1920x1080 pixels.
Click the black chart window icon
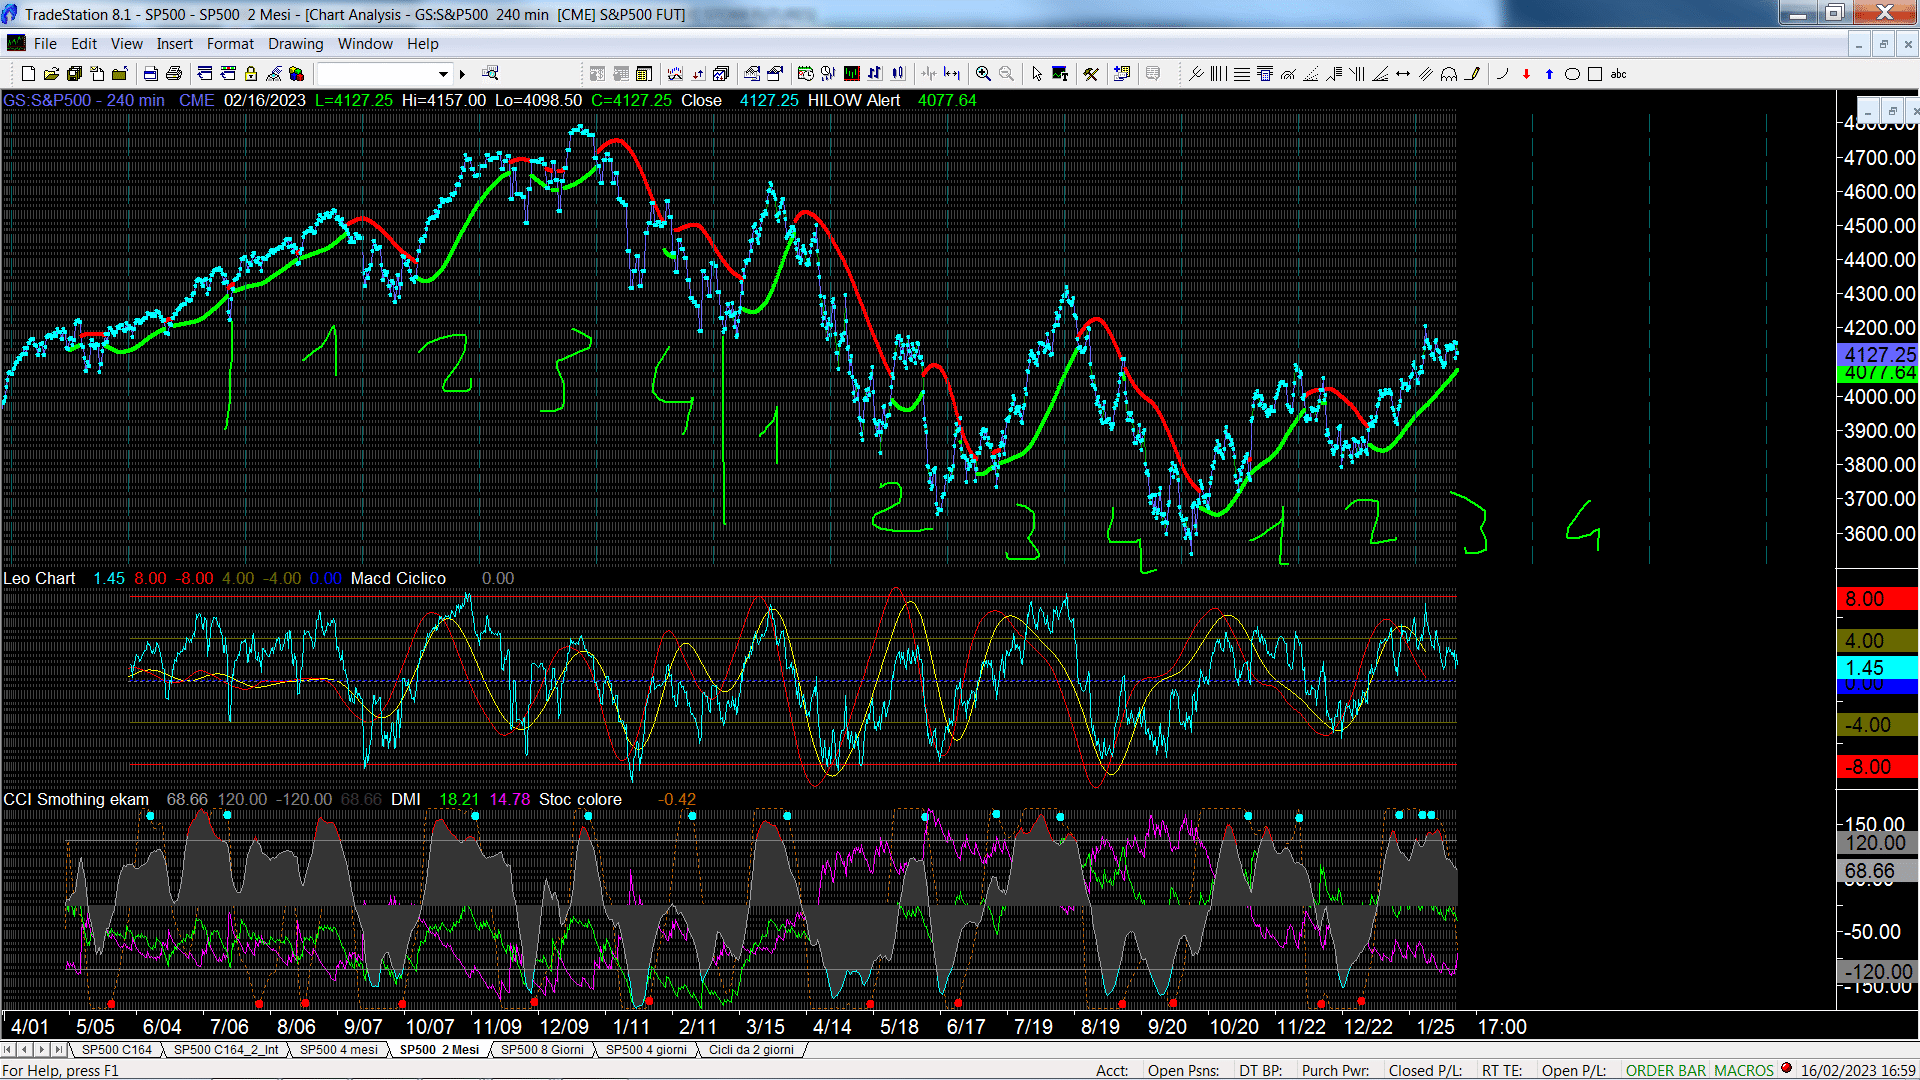coord(851,74)
